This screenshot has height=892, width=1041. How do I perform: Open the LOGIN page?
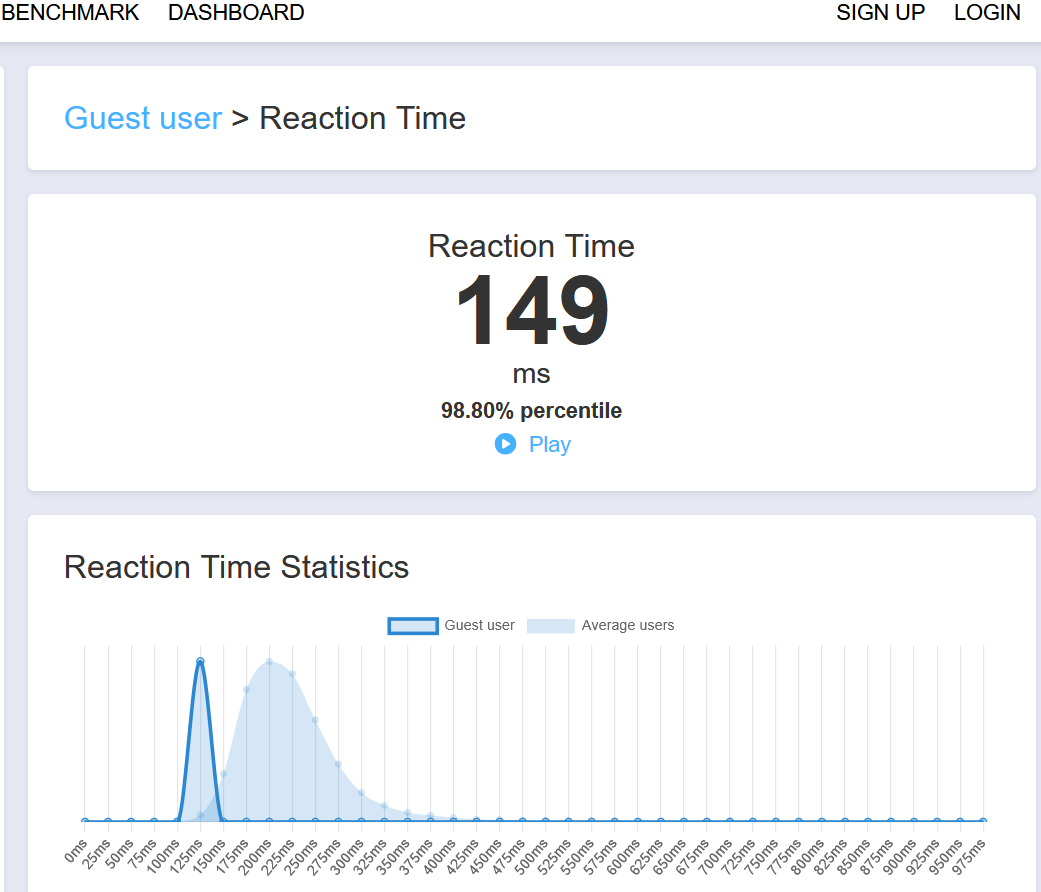(x=987, y=13)
